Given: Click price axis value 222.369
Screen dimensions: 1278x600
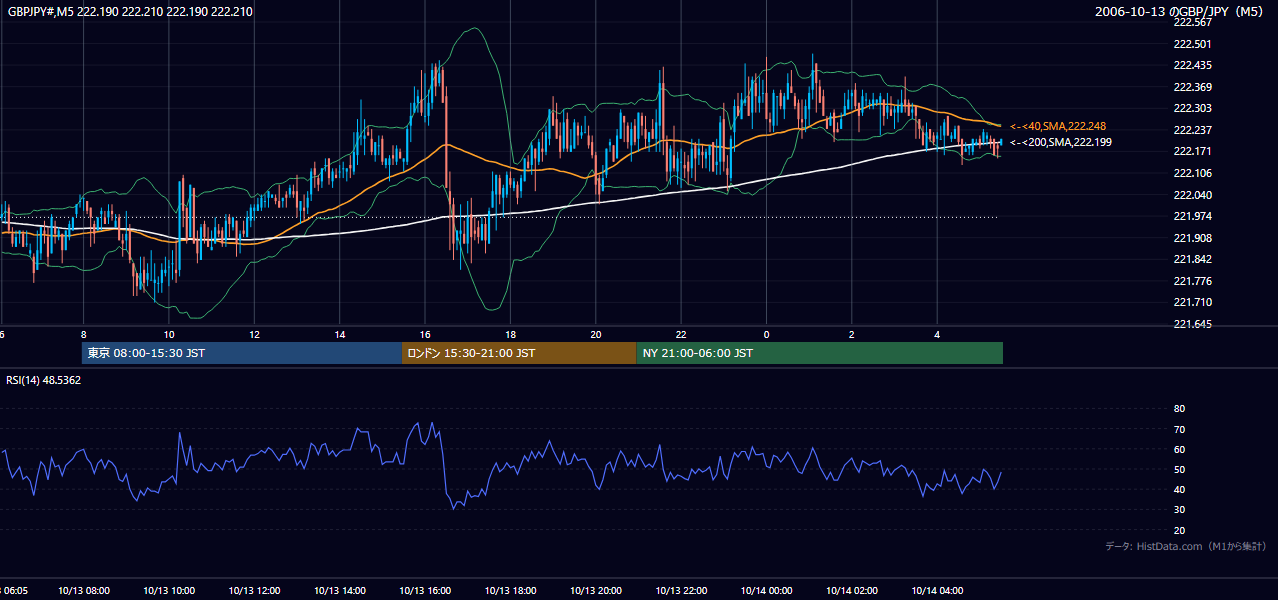Looking at the screenshot, I should pos(1192,87).
